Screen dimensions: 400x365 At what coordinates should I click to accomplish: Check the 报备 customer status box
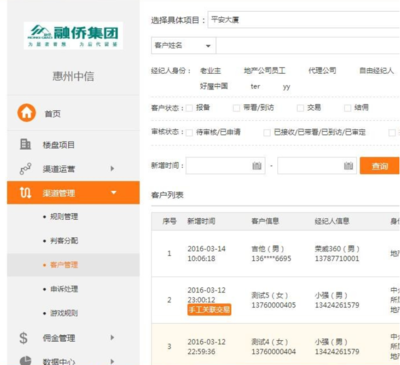189,108
